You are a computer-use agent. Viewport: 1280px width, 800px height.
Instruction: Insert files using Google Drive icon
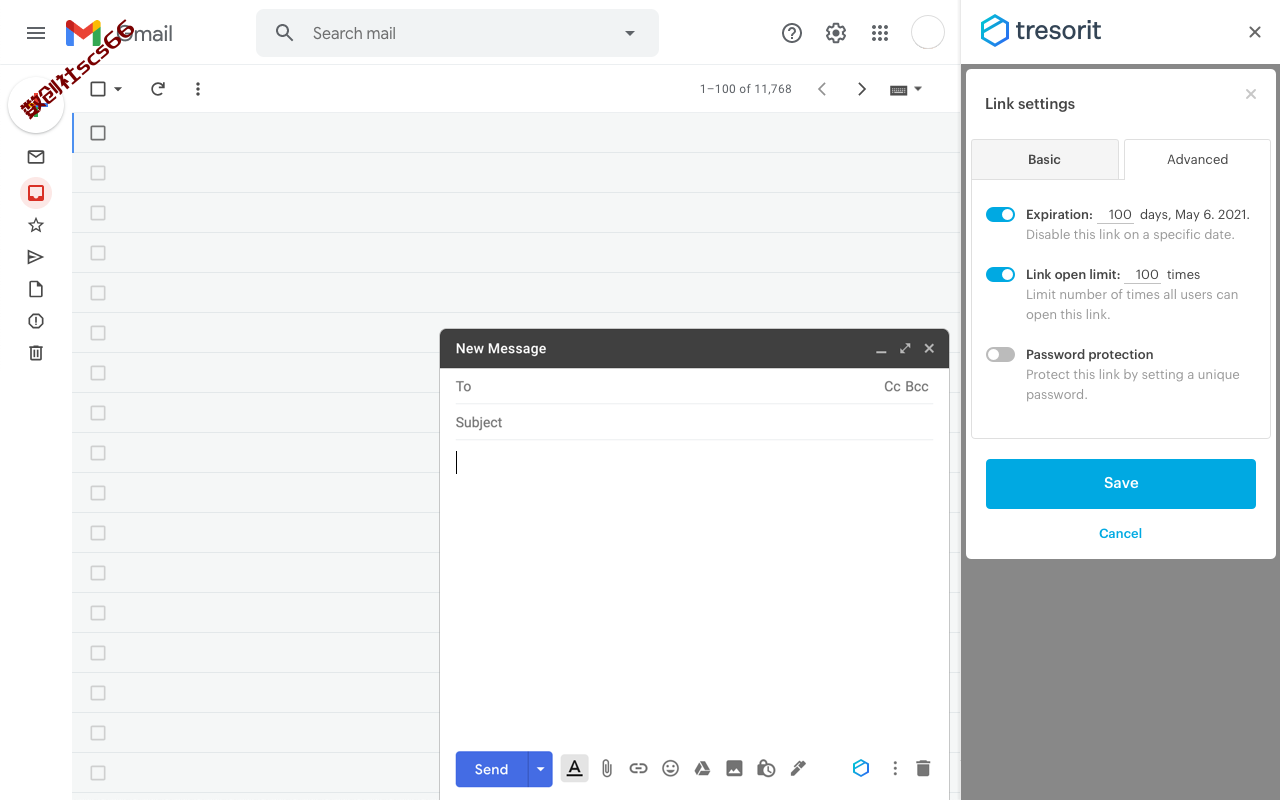coord(703,768)
